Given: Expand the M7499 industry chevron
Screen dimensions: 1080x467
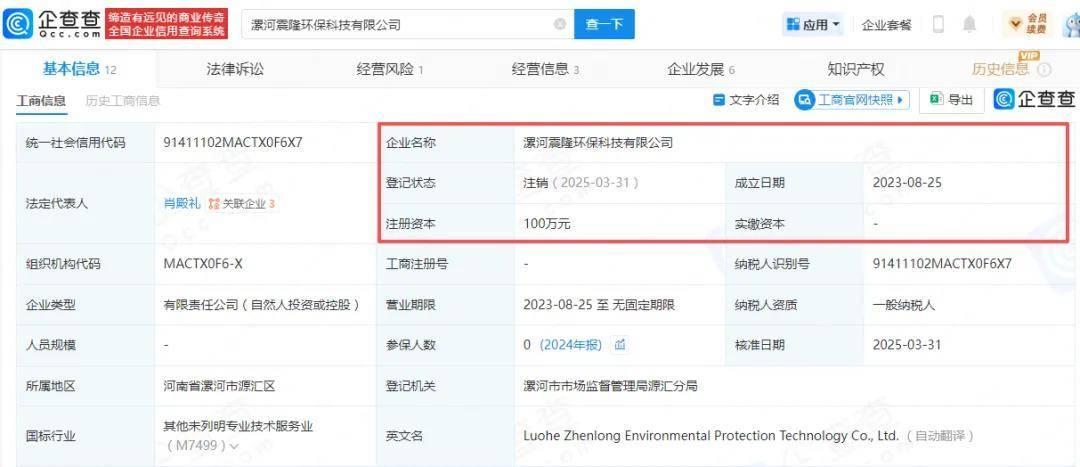Looking at the screenshot, I should coord(234,446).
